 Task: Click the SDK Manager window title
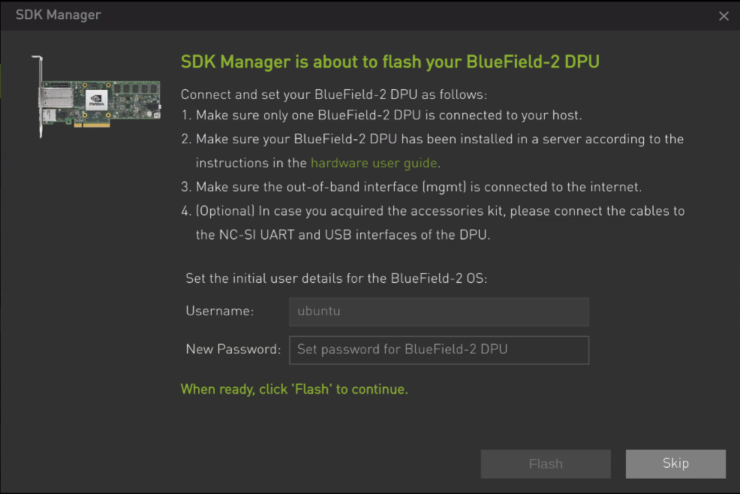(x=58, y=16)
